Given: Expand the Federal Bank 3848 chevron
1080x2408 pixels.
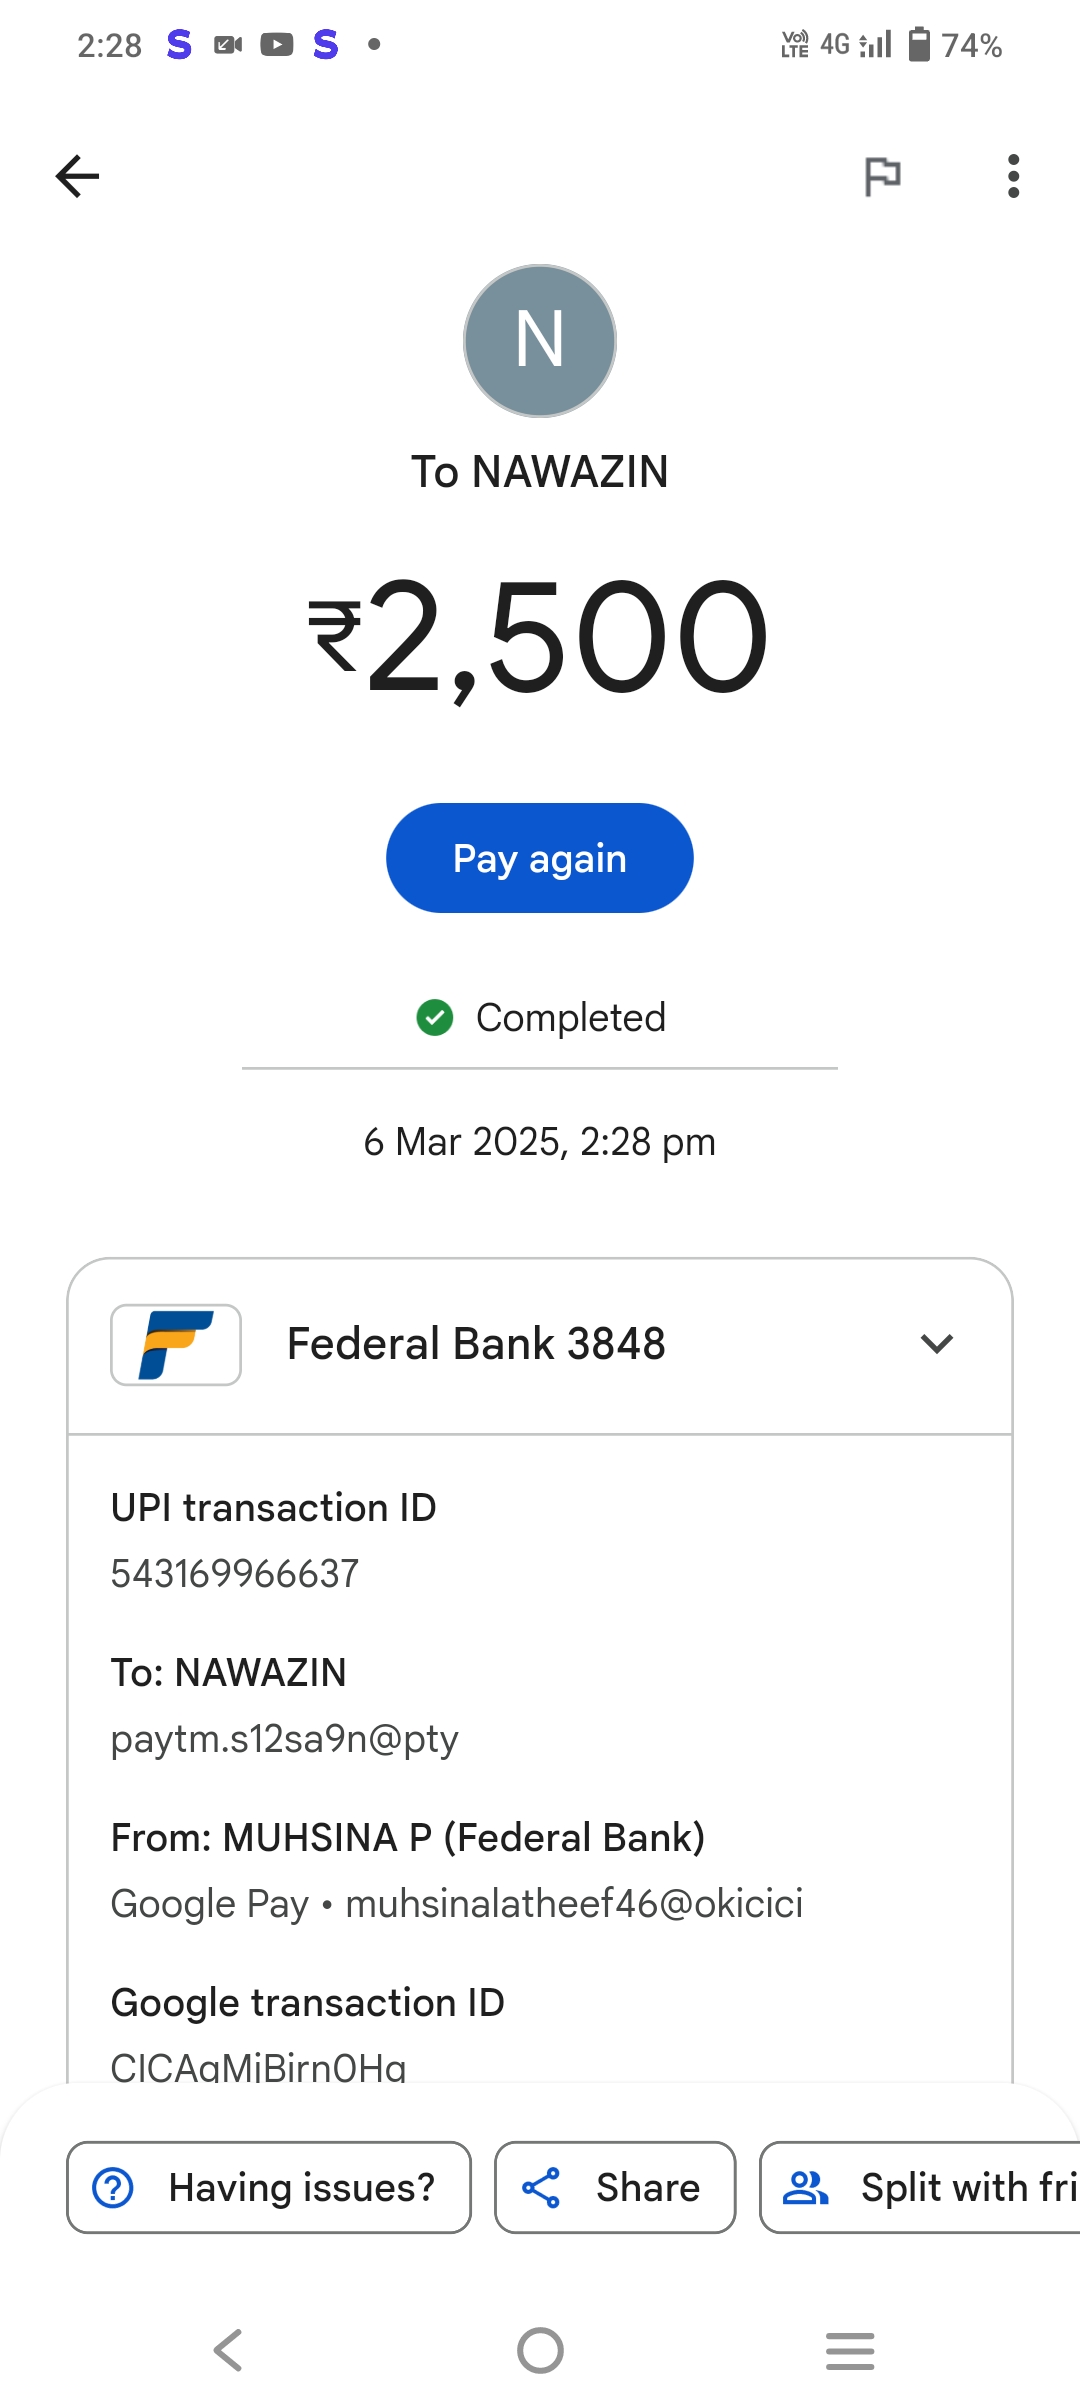Looking at the screenshot, I should [x=936, y=1344].
